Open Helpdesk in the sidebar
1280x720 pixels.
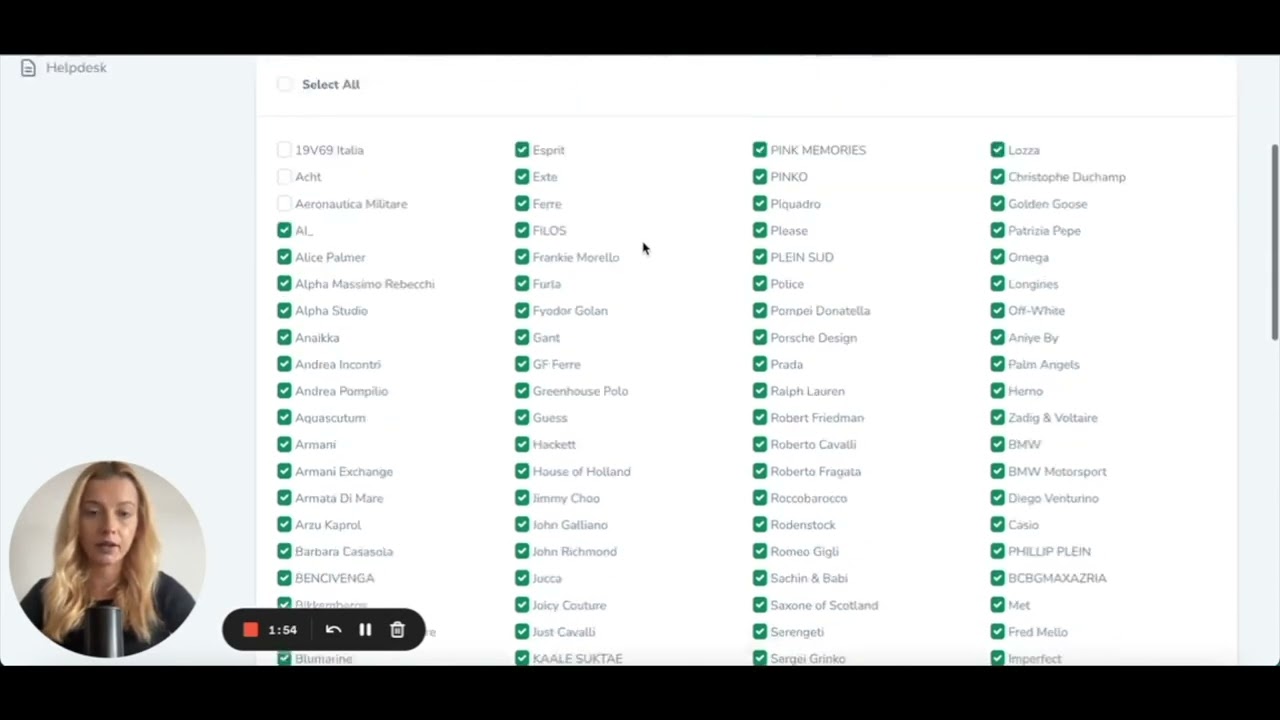pos(76,68)
